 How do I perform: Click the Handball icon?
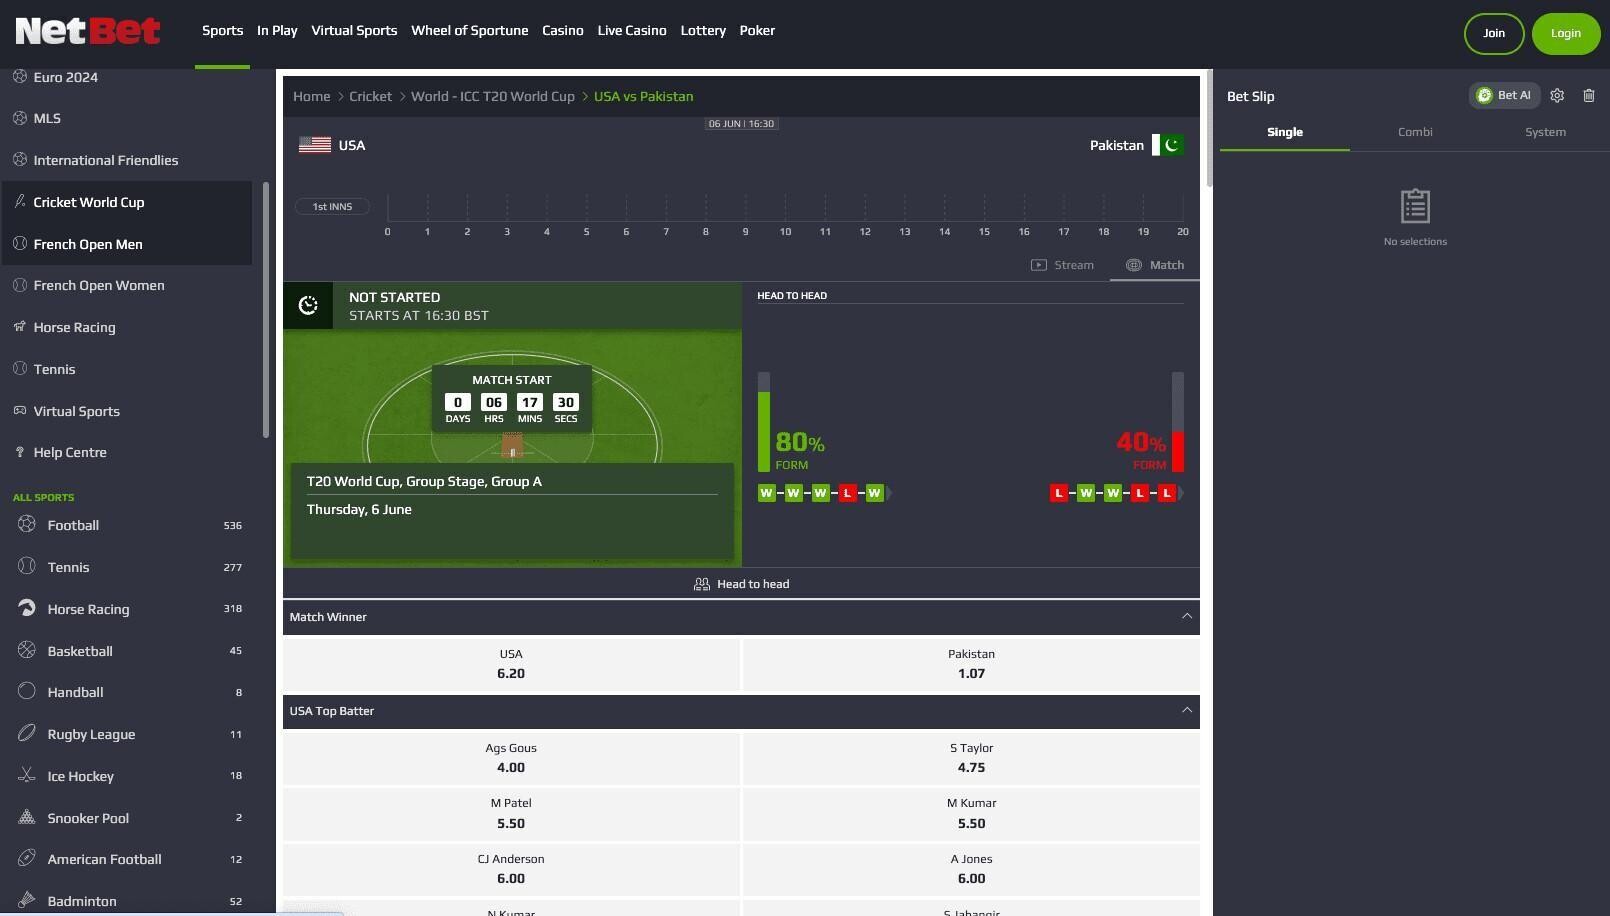27,692
